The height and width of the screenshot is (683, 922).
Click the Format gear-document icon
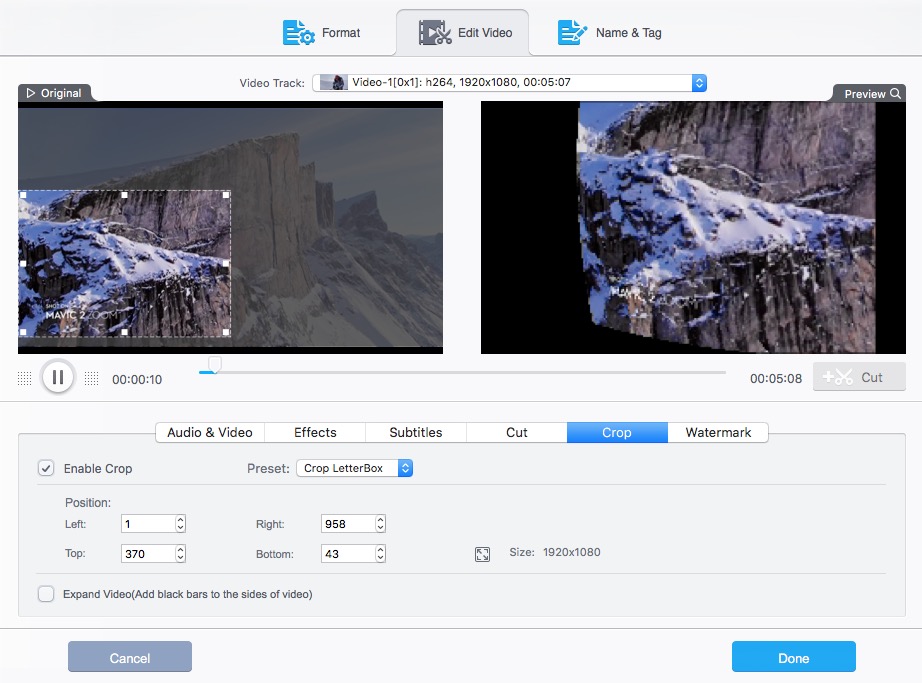coord(299,33)
